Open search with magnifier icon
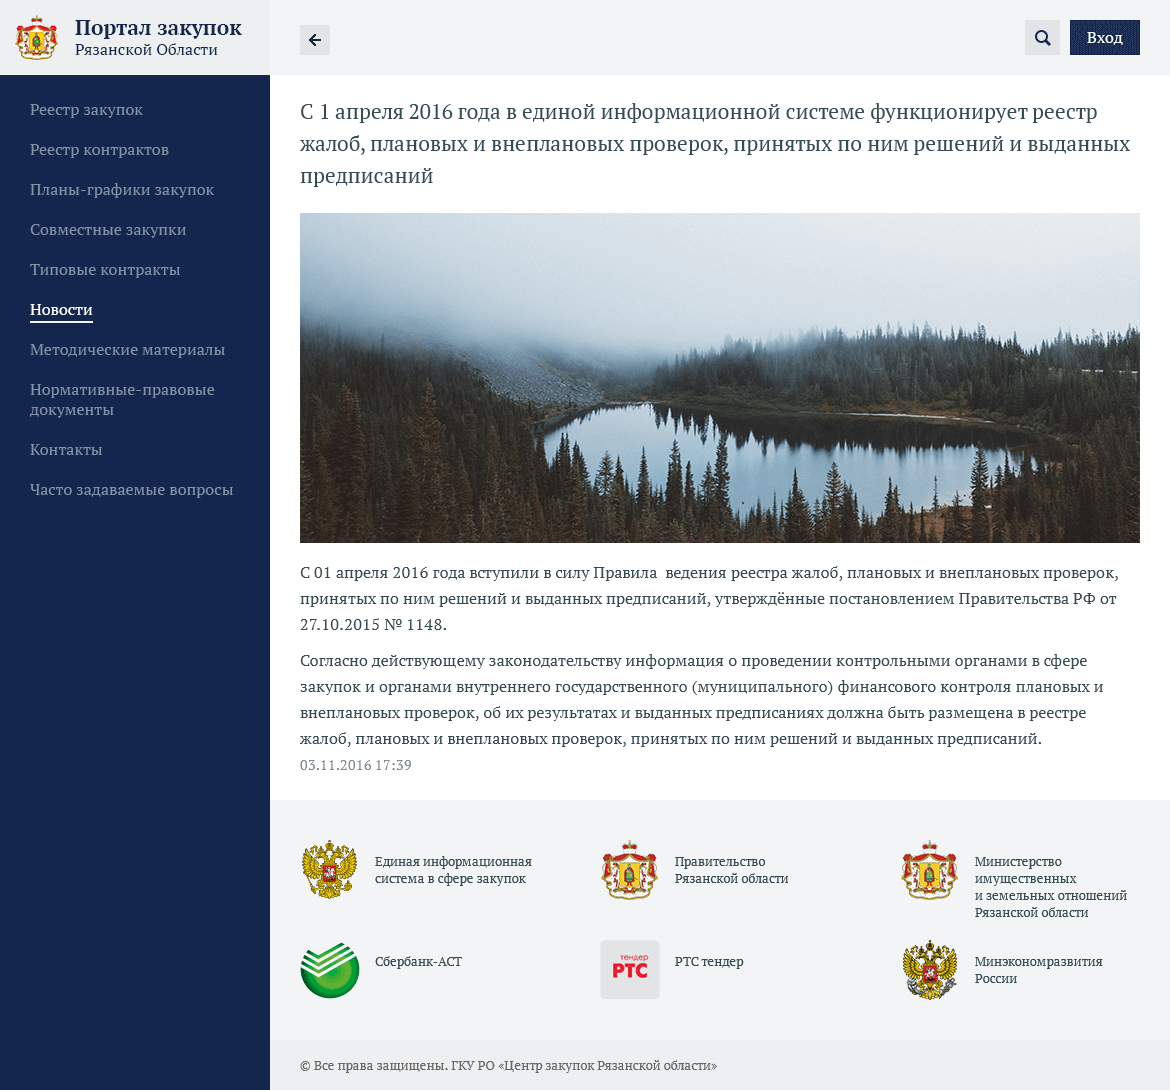Image resolution: width=1170 pixels, height=1090 pixels. click(x=1042, y=38)
